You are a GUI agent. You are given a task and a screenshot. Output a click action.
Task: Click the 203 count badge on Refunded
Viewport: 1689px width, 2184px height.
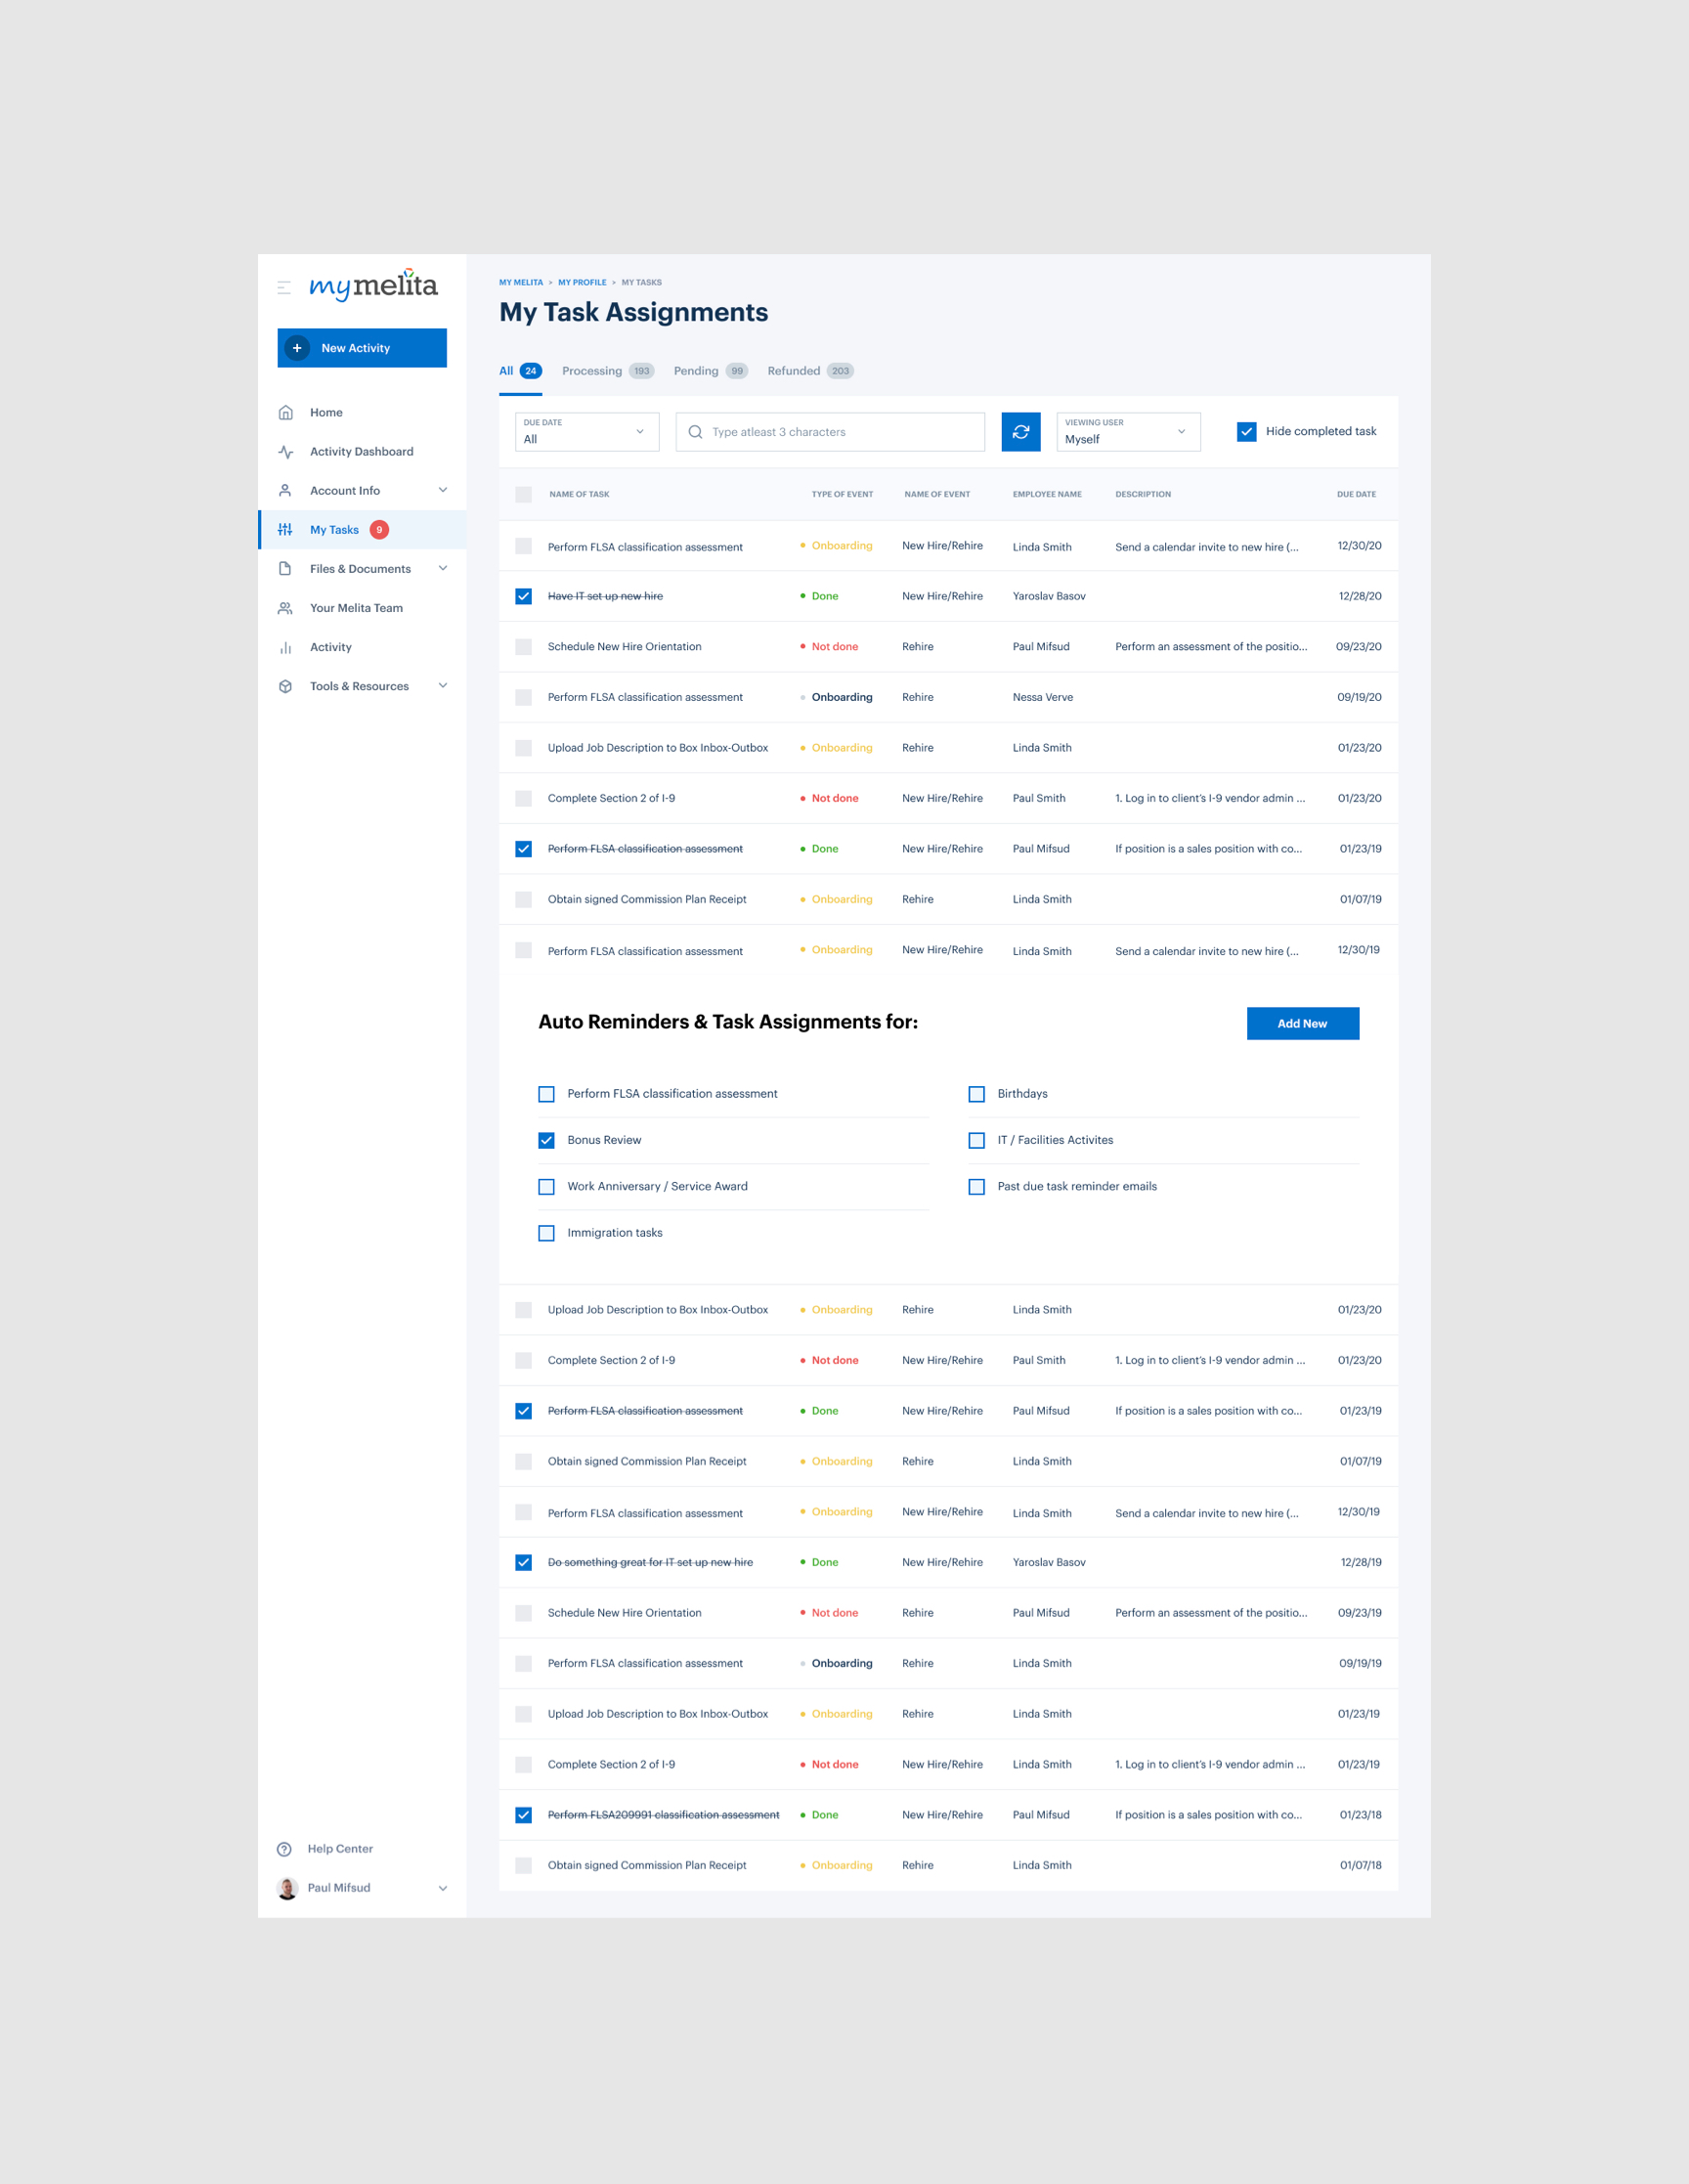point(840,371)
